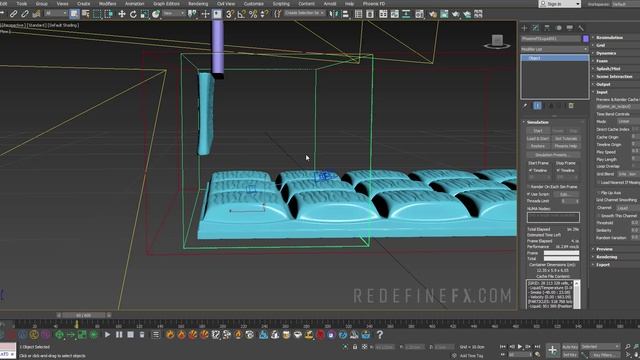Toggle the Stop Frame Timeline checkbox

coord(558,170)
